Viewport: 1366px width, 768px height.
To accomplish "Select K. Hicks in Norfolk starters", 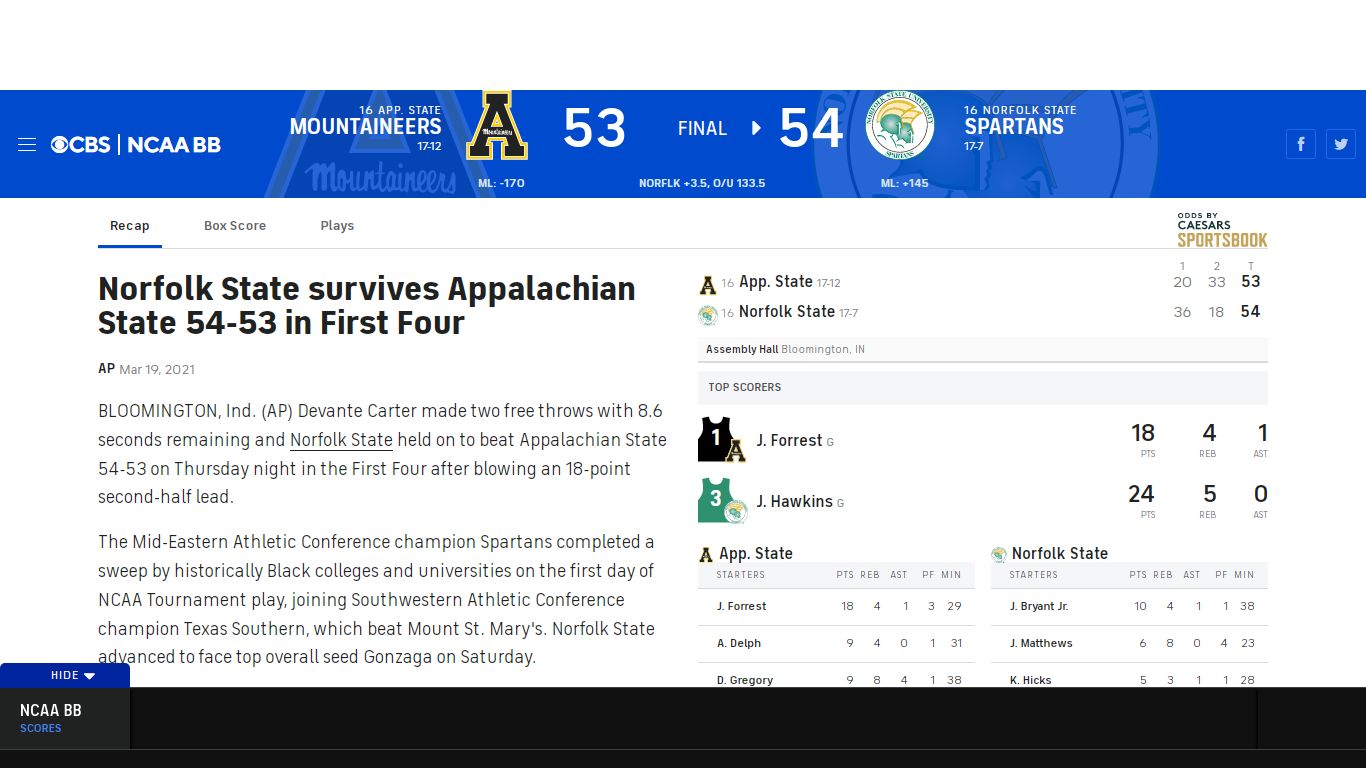I will [x=1030, y=680].
